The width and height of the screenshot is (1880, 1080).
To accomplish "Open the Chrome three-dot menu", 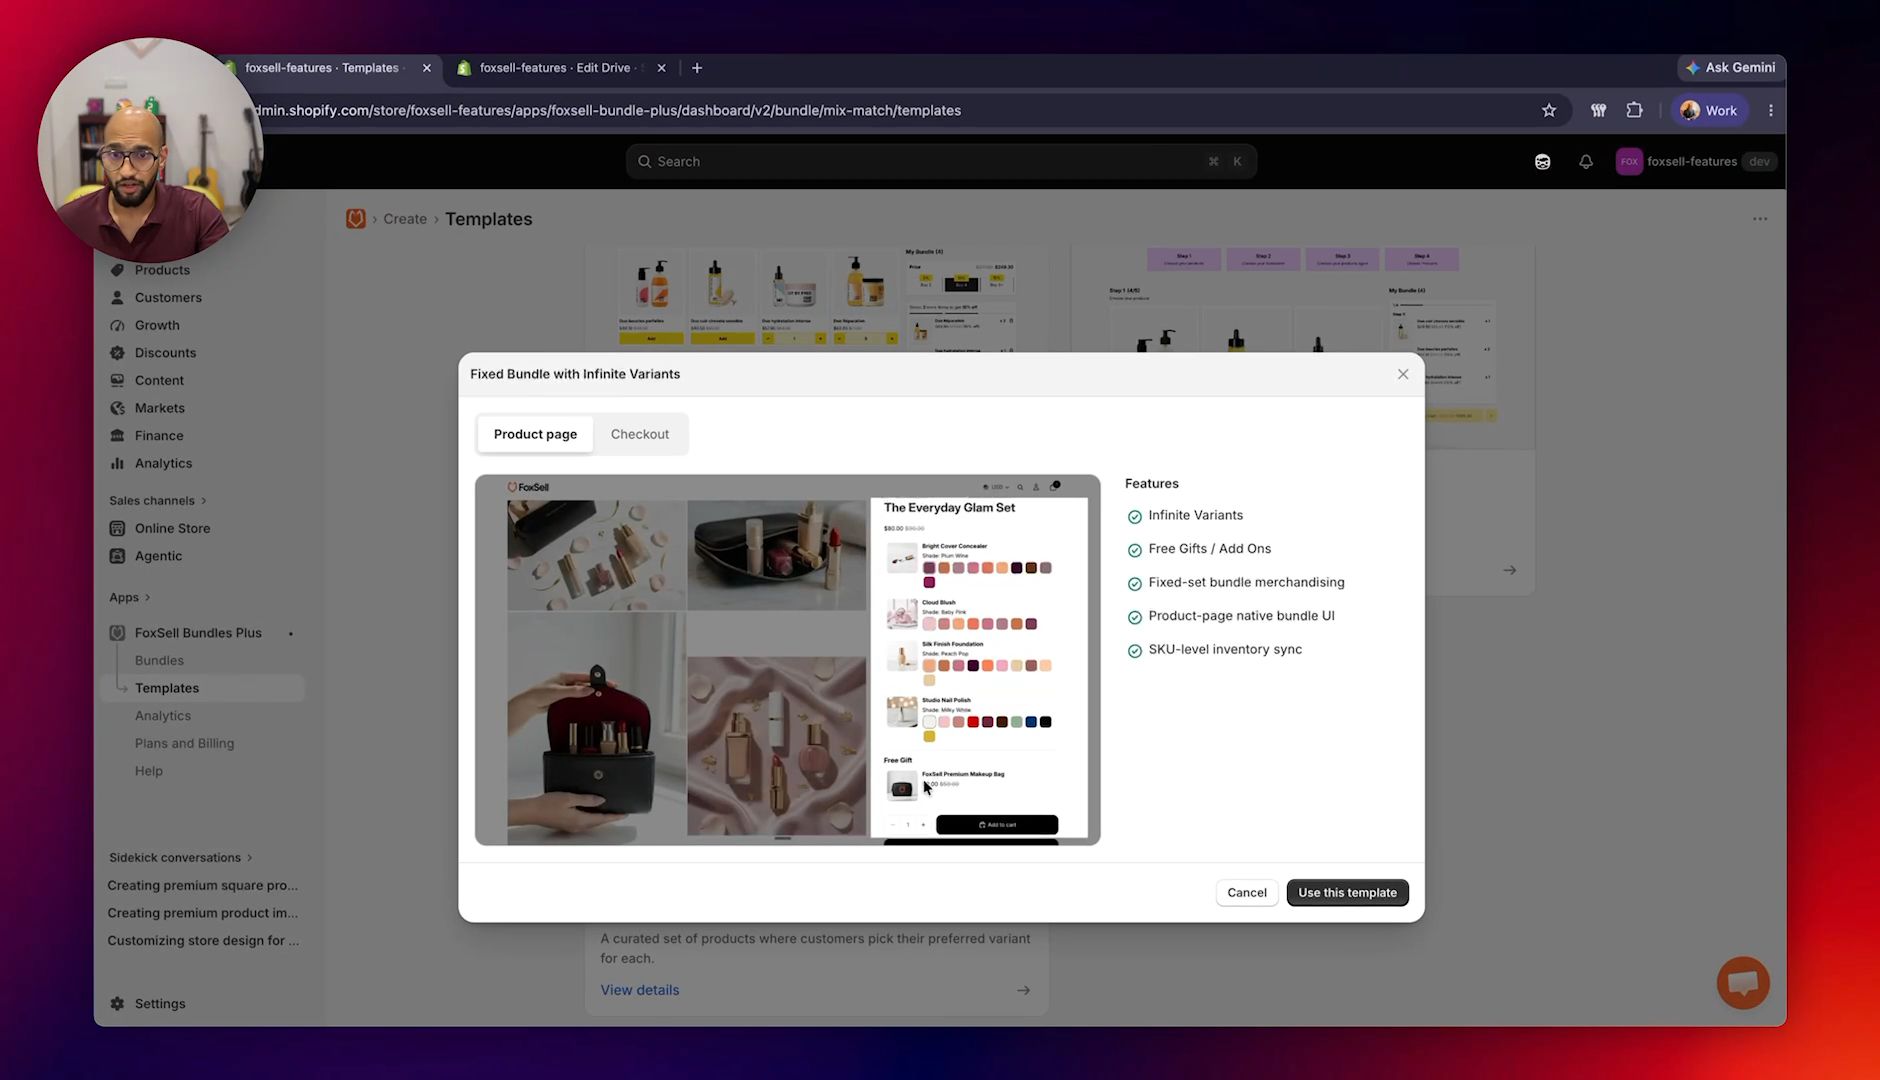I will pyautogui.click(x=1770, y=110).
